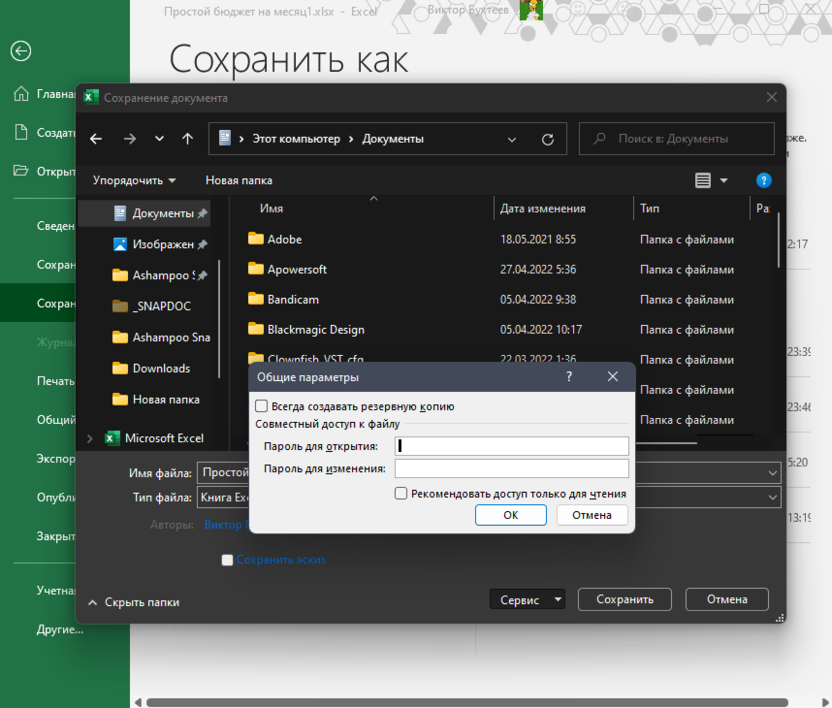Click the question mark in Общие параметры
Screen dimensions: 832x708
click(569, 377)
